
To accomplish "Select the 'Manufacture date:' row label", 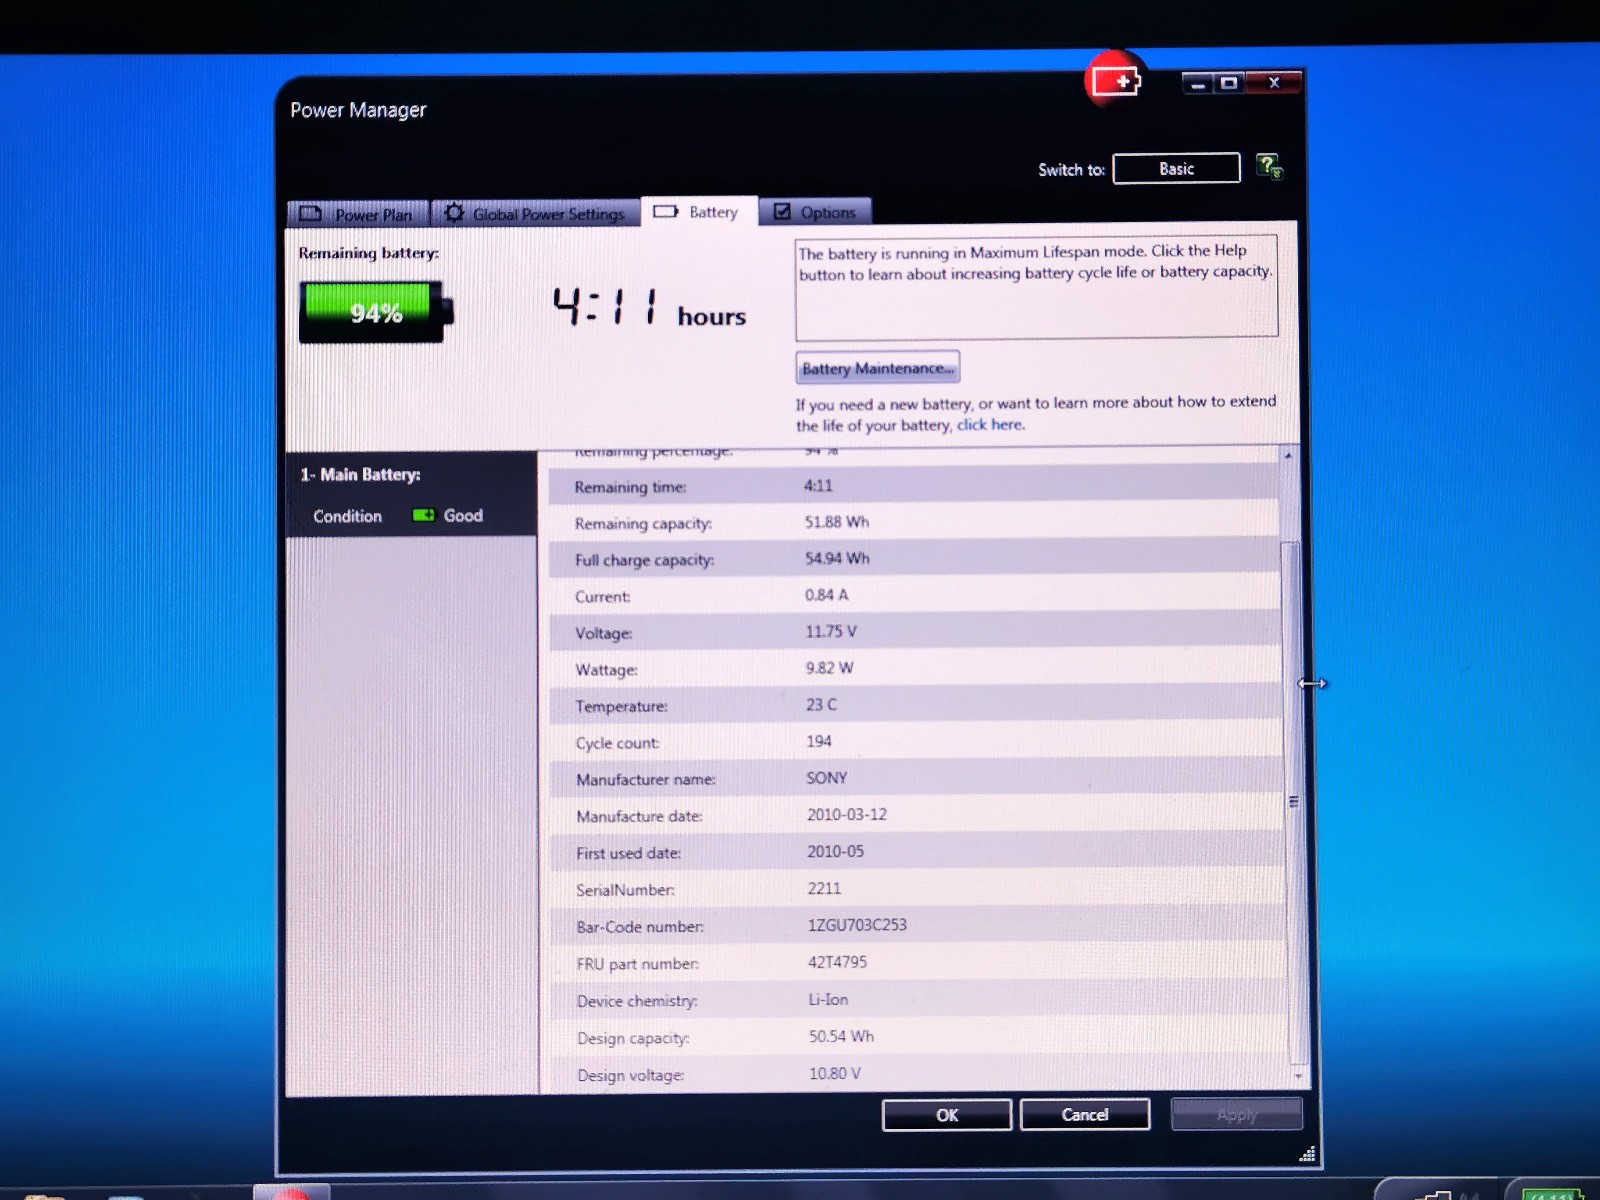I will 639,816.
